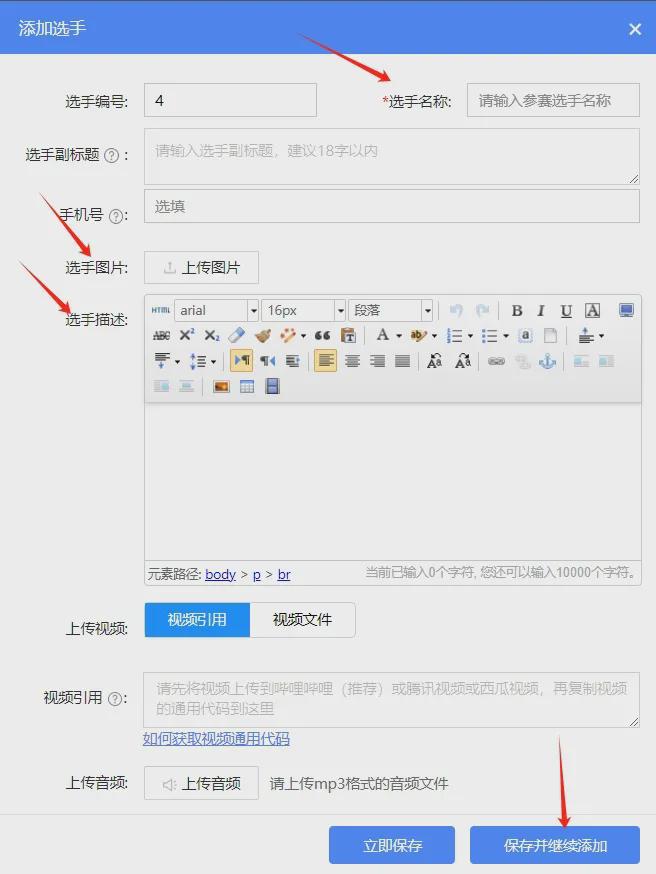Insert a table
The height and width of the screenshot is (874, 656).
247,386
